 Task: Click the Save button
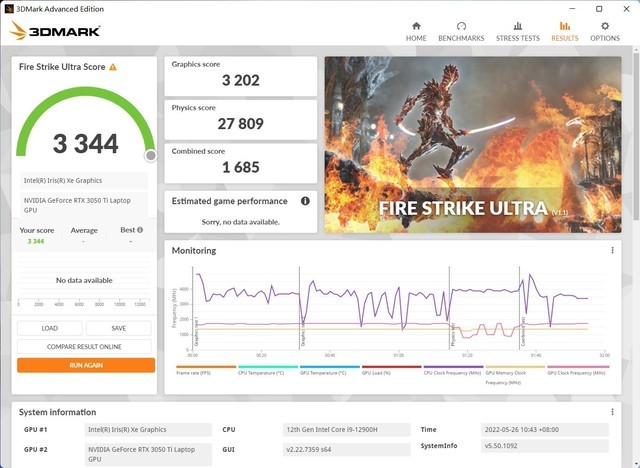tap(118, 328)
